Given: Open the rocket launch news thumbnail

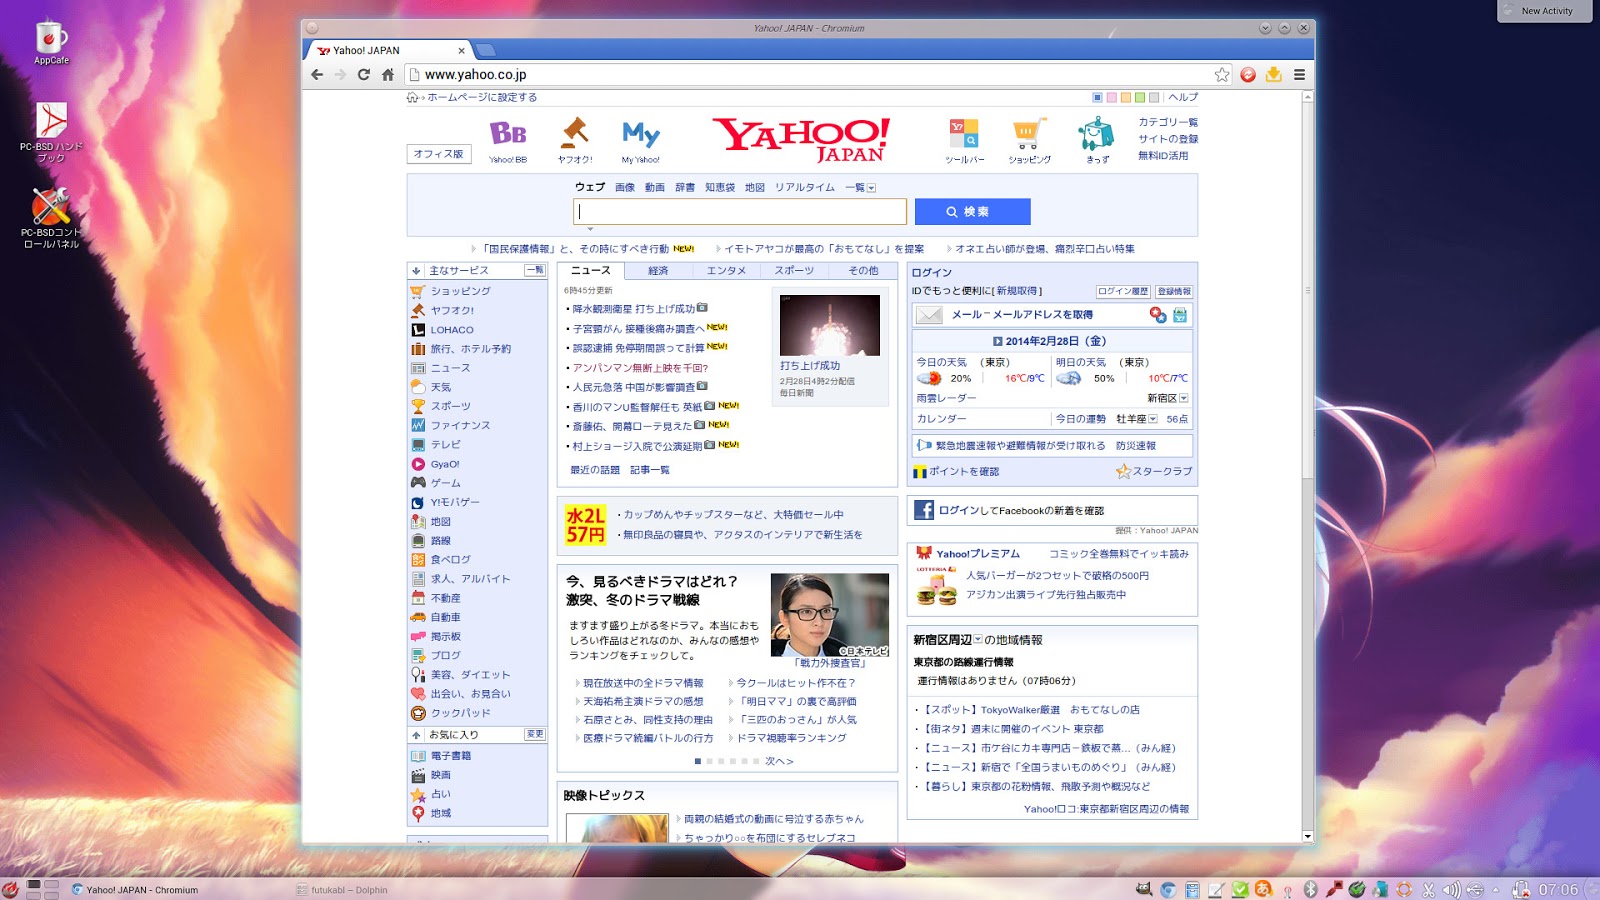Looking at the screenshot, I should pos(830,325).
